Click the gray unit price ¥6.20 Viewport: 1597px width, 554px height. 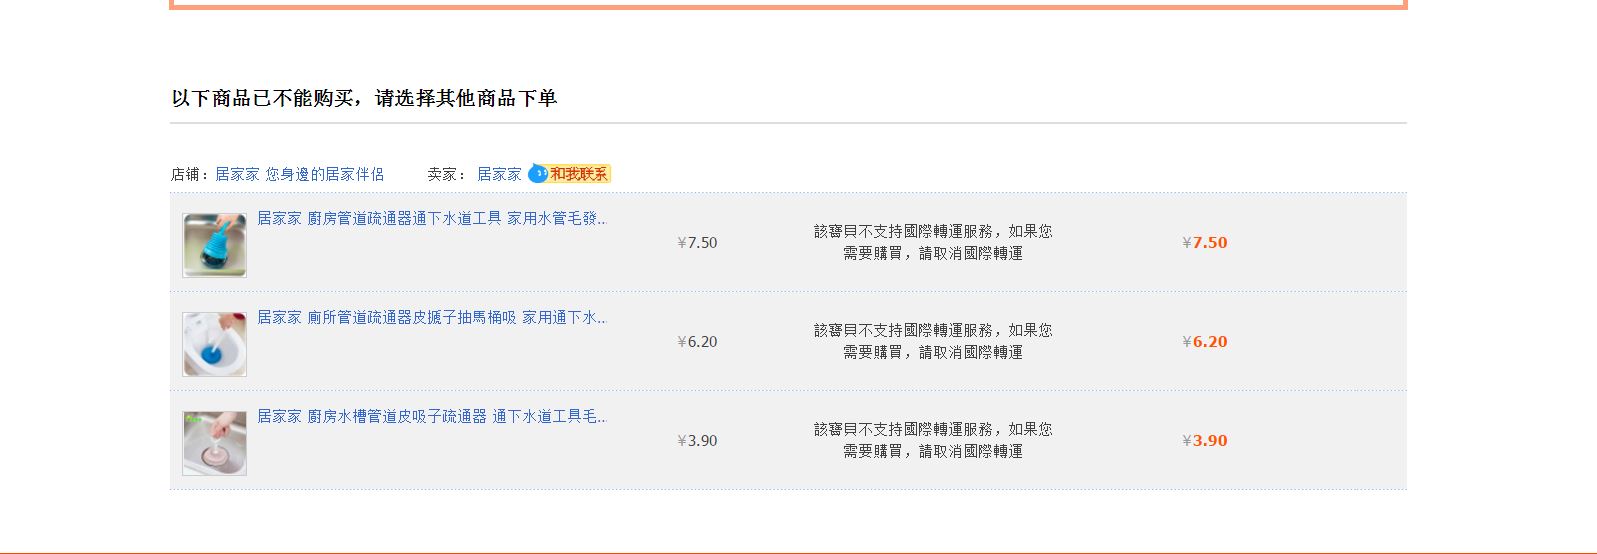(x=697, y=342)
